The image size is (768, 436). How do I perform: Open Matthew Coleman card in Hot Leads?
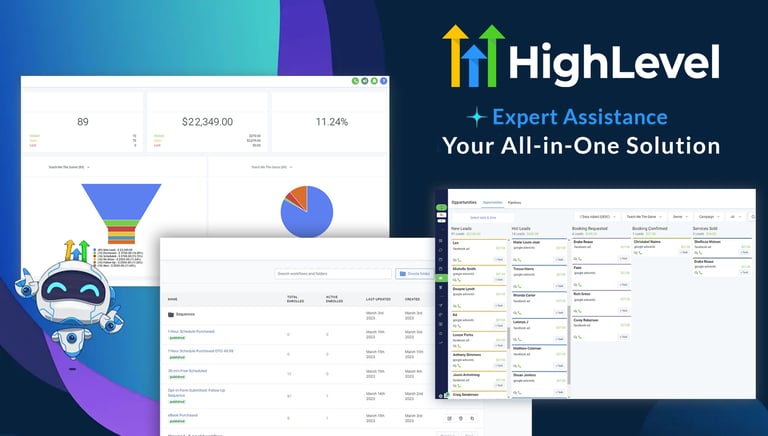pos(539,358)
